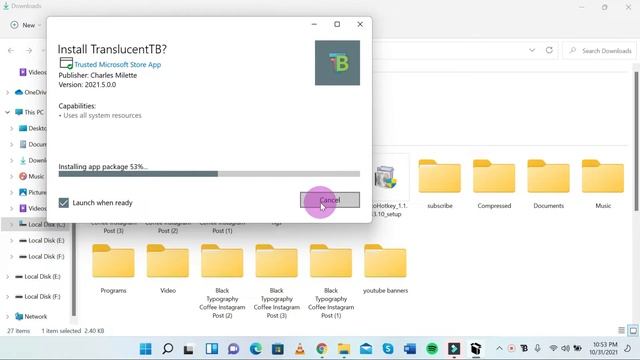
Task: Select the Programs folder
Action: pos(113,269)
